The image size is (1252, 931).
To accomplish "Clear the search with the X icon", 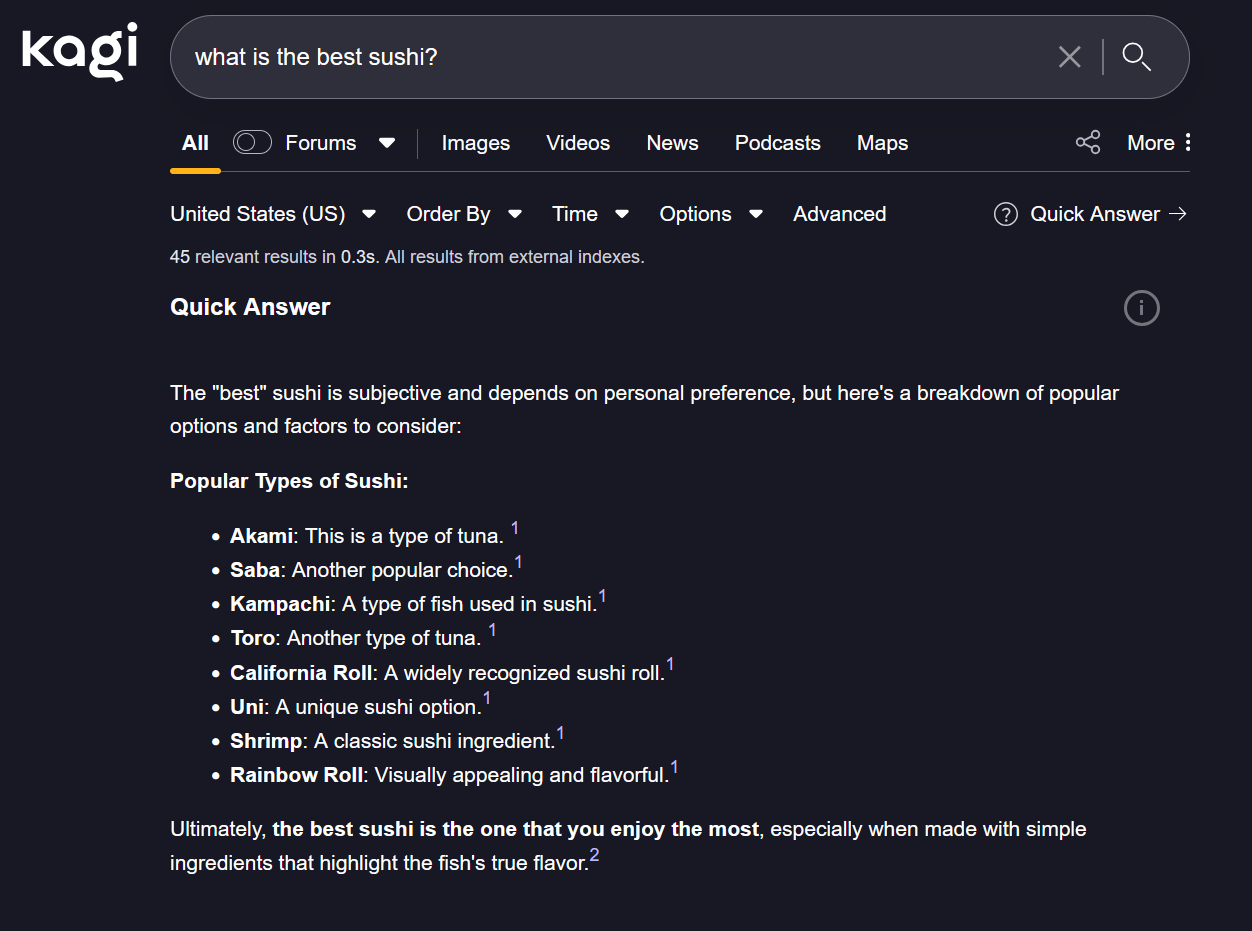I will click(1069, 57).
